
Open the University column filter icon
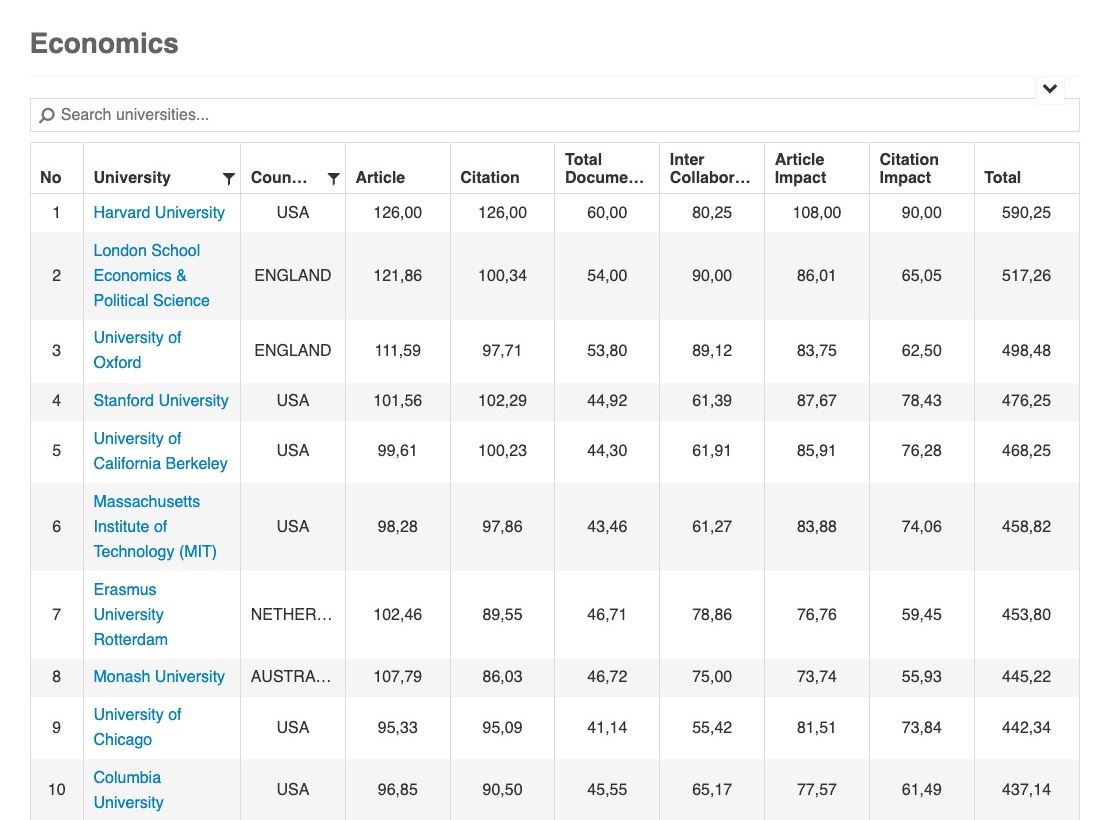[x=228, y=178]
